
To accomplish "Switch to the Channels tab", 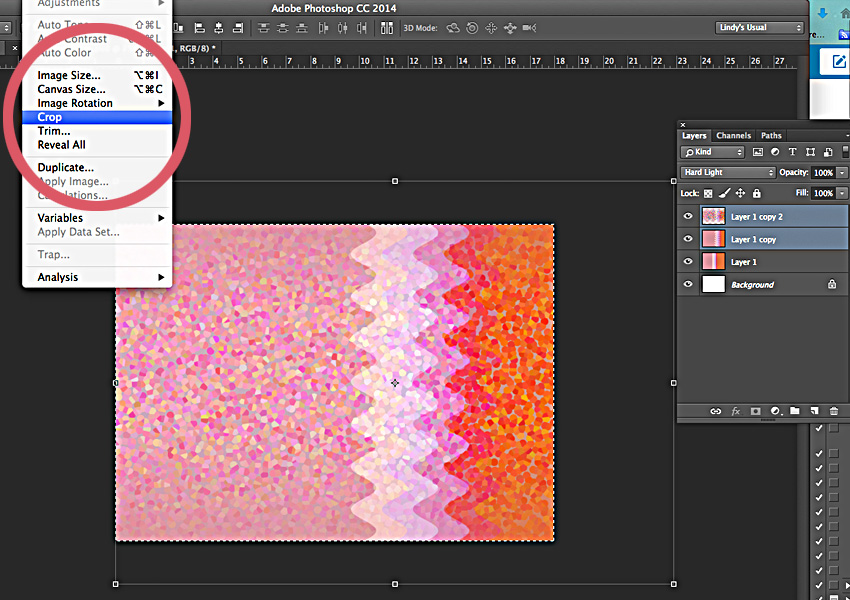I will [734, 135].
